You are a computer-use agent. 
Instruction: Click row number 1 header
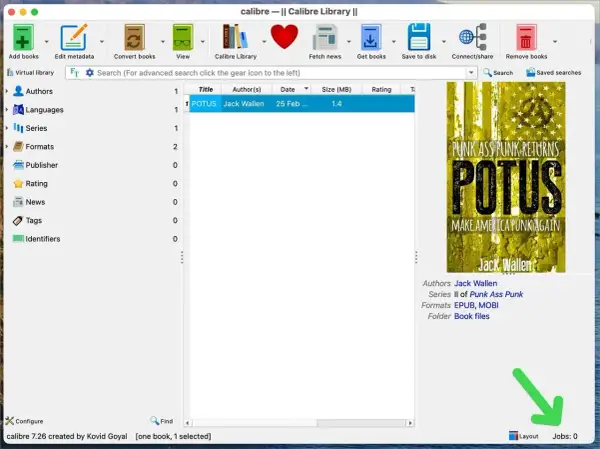click(x=187, y=104)
